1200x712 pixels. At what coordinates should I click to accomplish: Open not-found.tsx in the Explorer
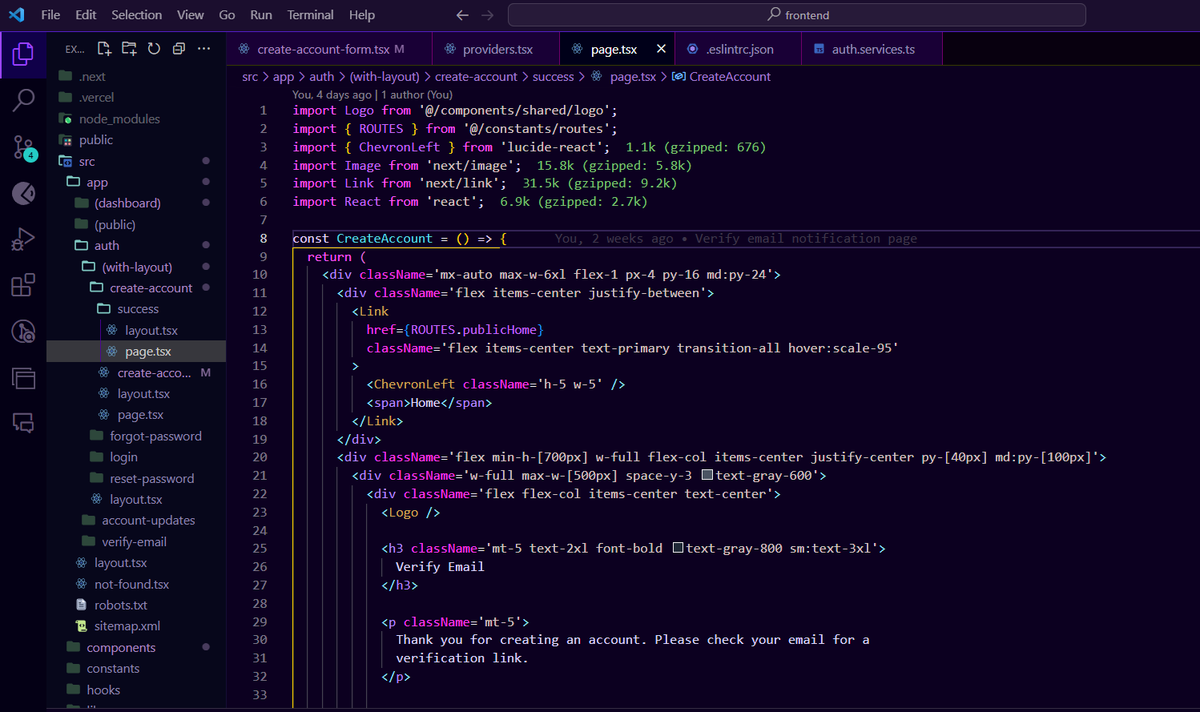[136, 584]
